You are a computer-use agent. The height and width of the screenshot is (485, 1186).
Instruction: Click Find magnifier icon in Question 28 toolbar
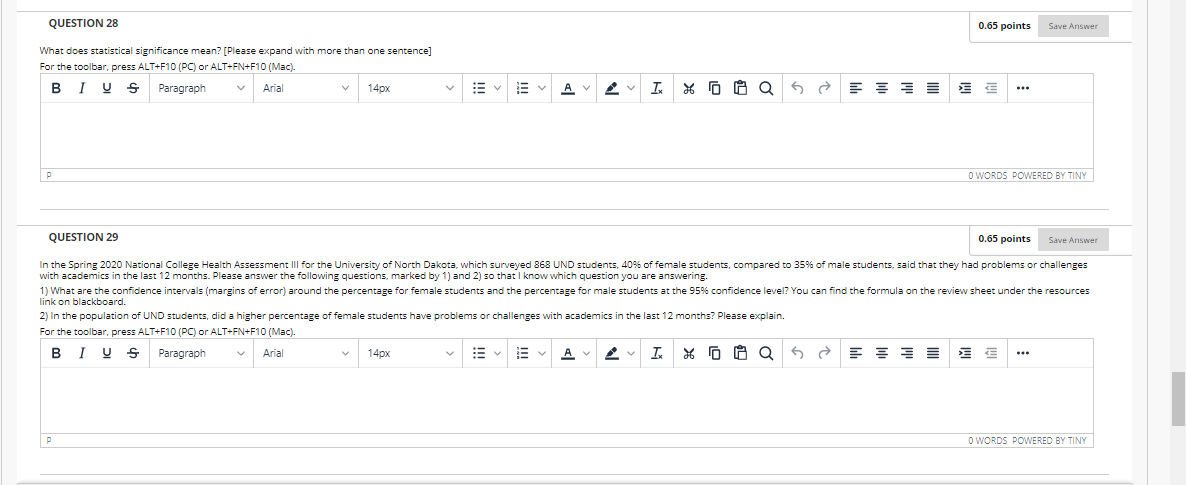coord(766,89)
